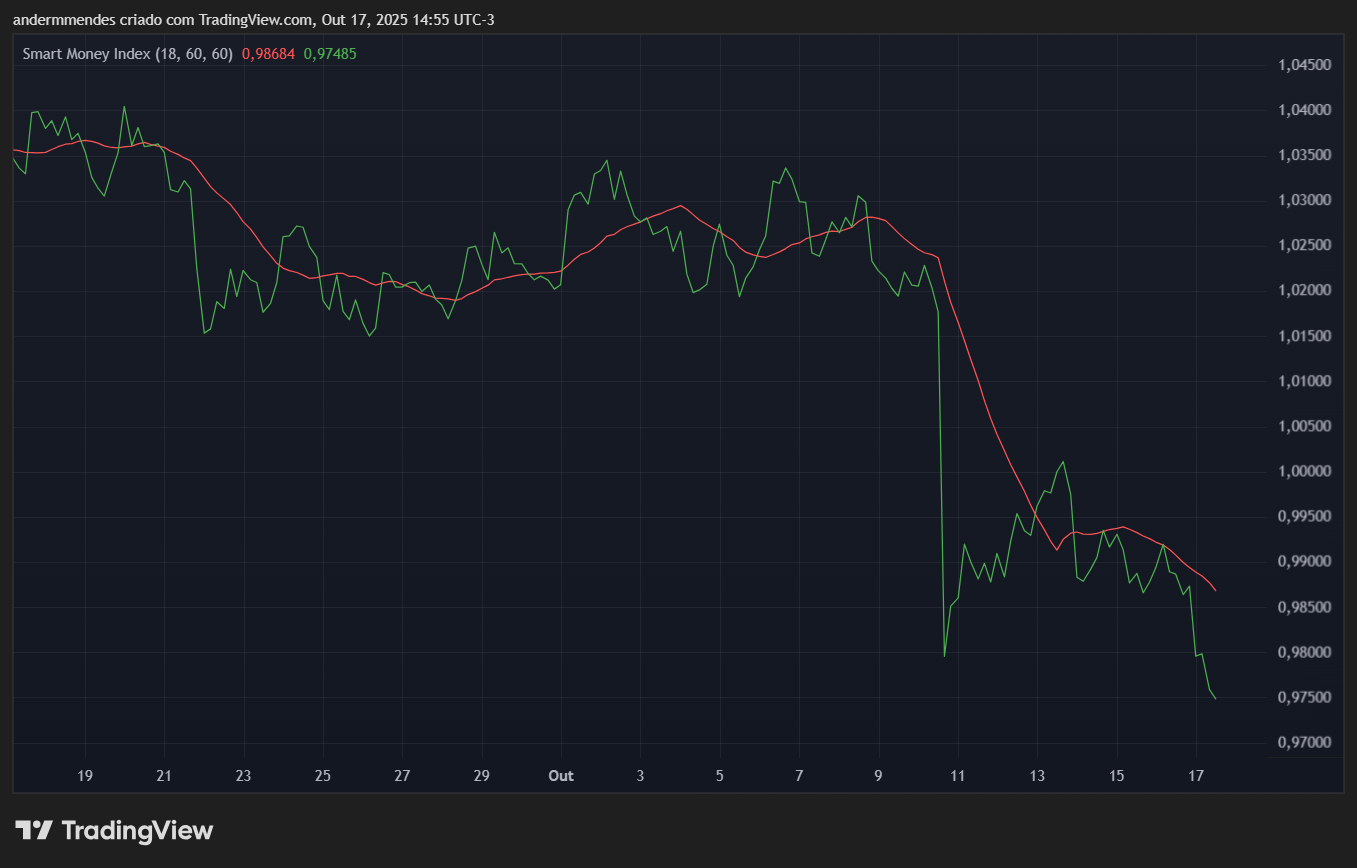
Task: Select the 0,97000 price scale label
Action: [x=1304, y=742]
